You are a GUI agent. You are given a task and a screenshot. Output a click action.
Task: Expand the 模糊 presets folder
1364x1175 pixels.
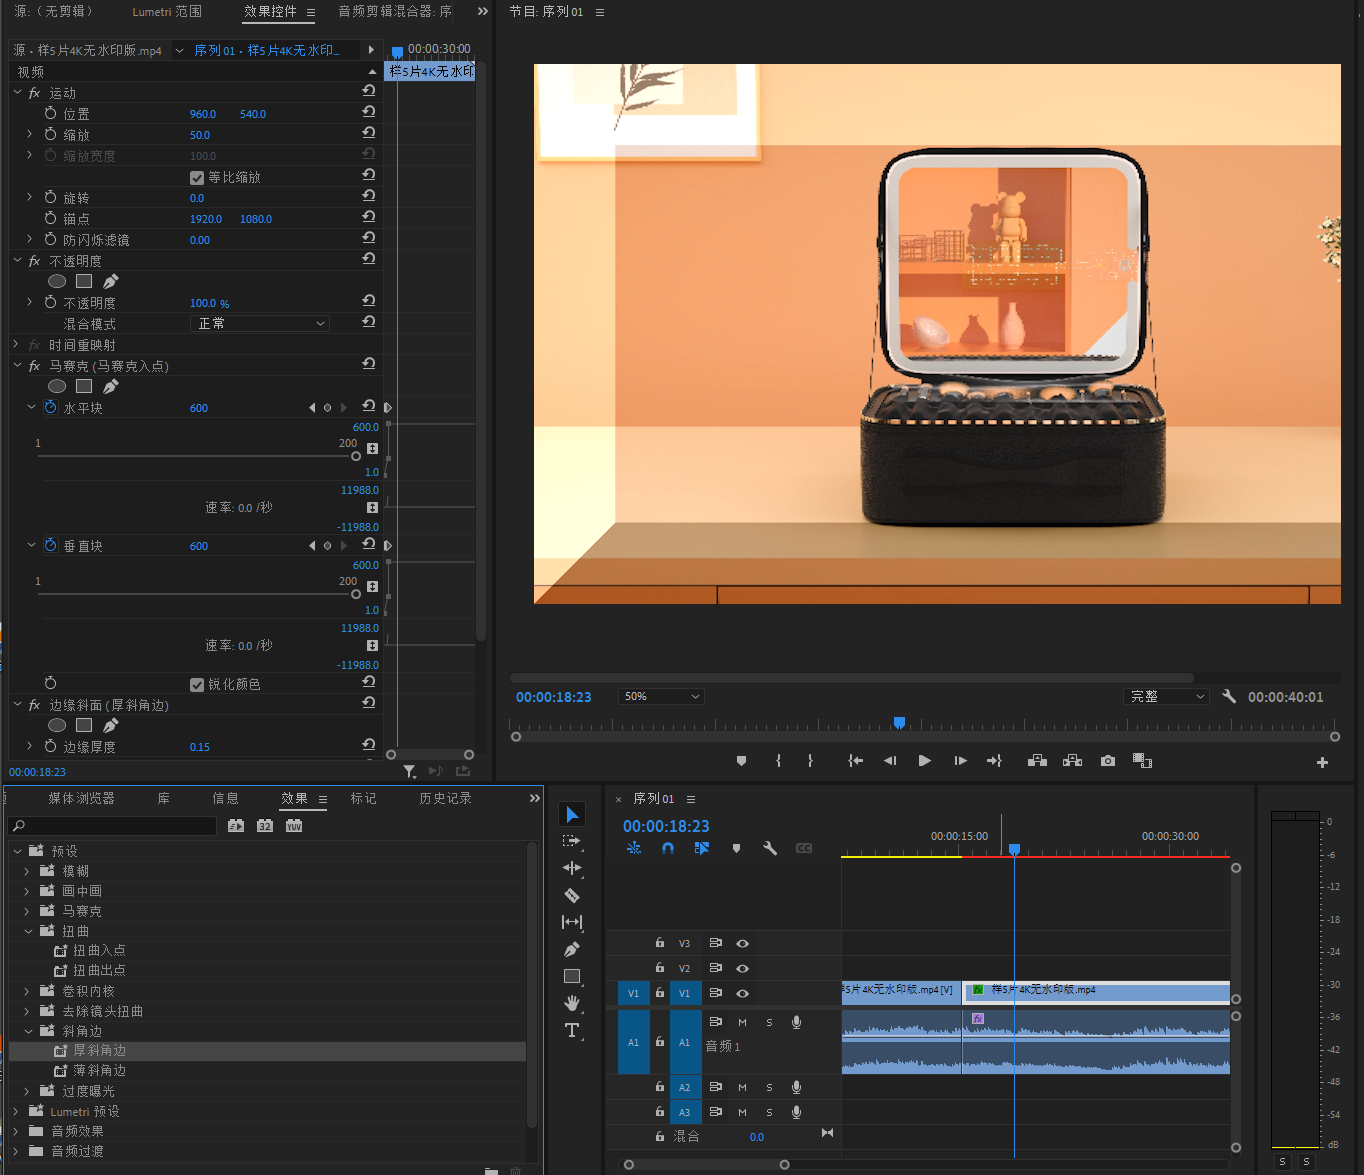(x=27, y=871)
